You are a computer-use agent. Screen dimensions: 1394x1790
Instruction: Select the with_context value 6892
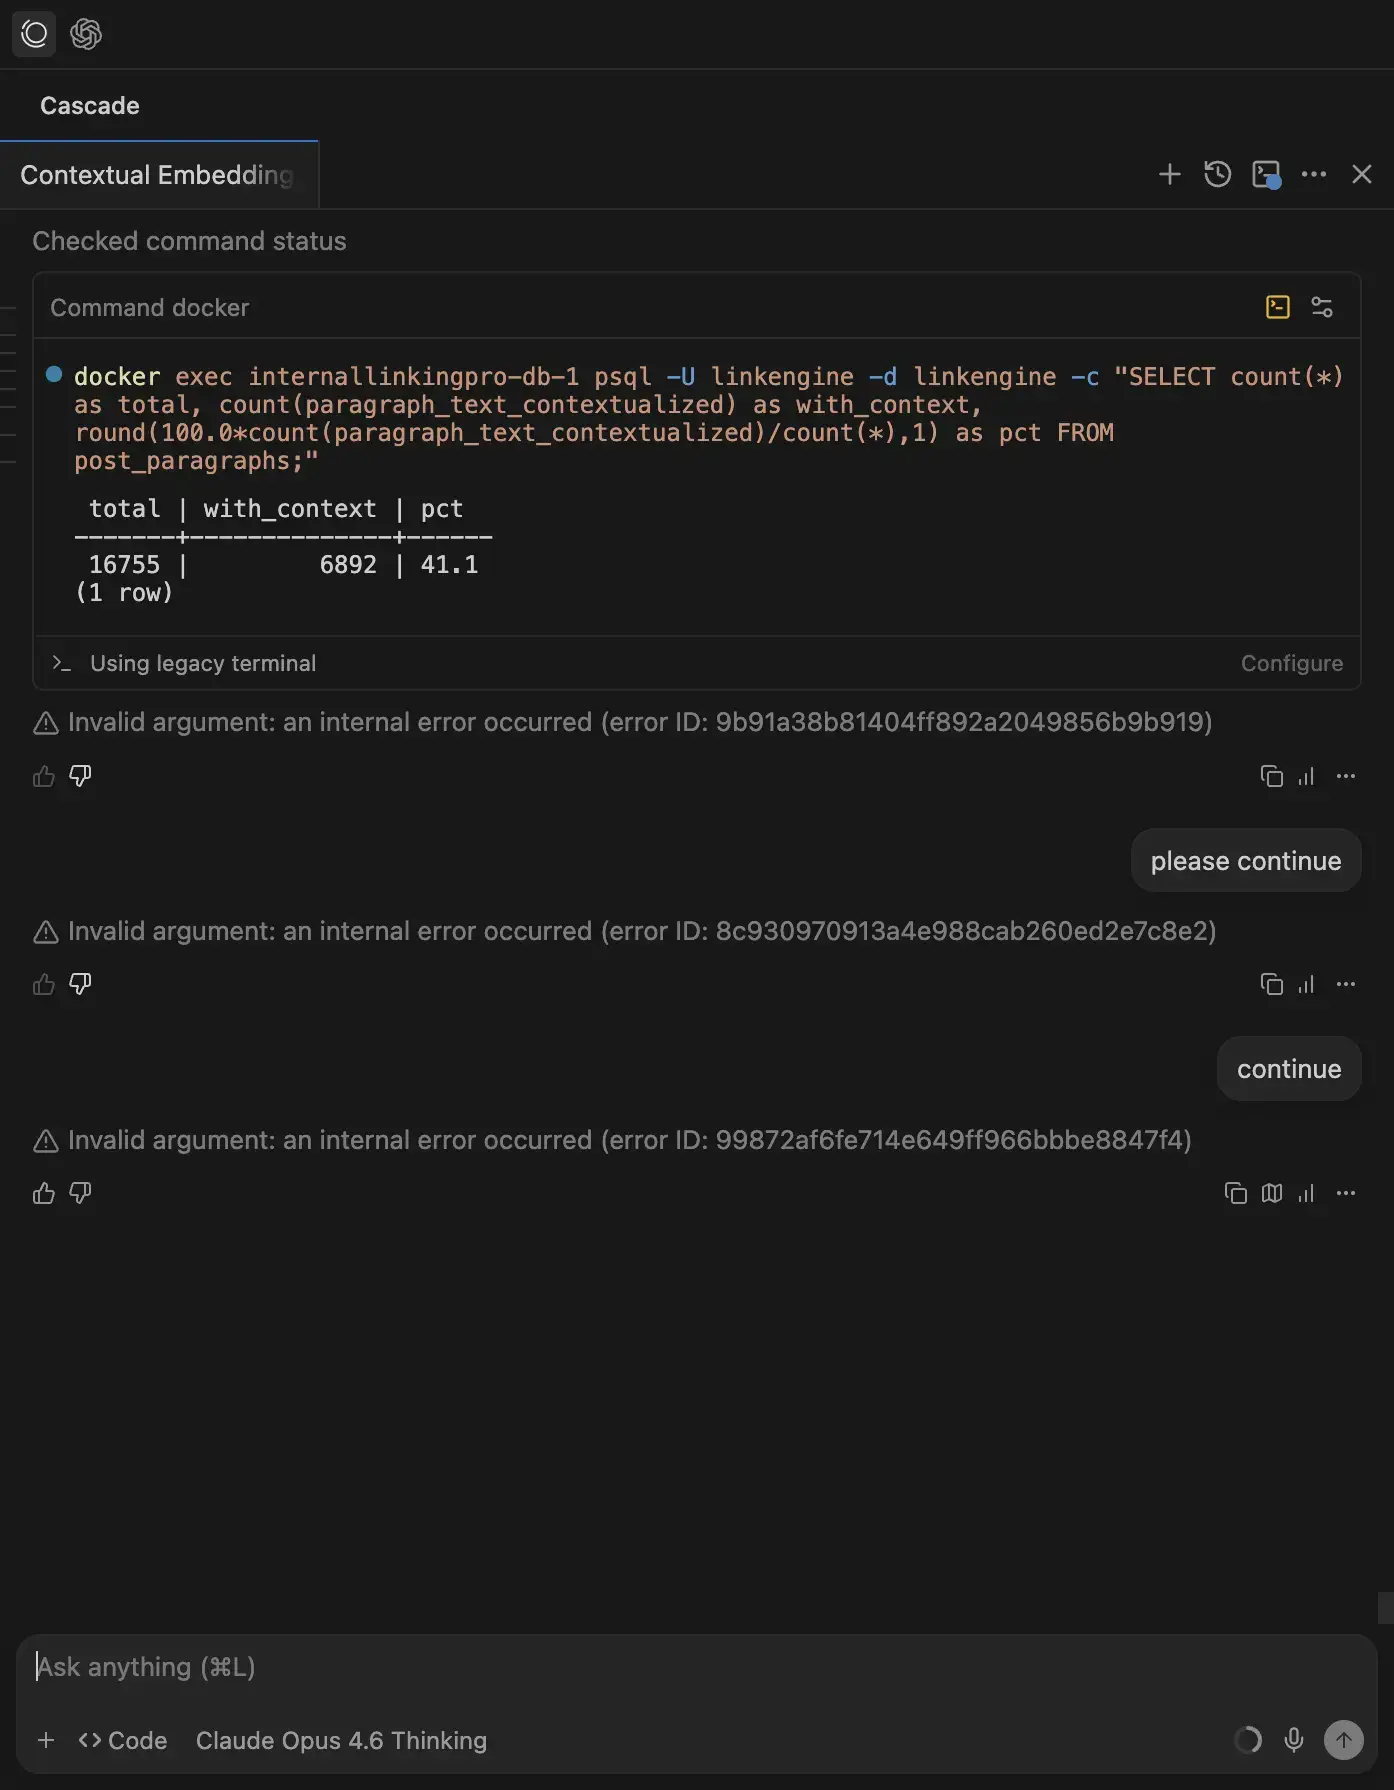coord(348,565)
